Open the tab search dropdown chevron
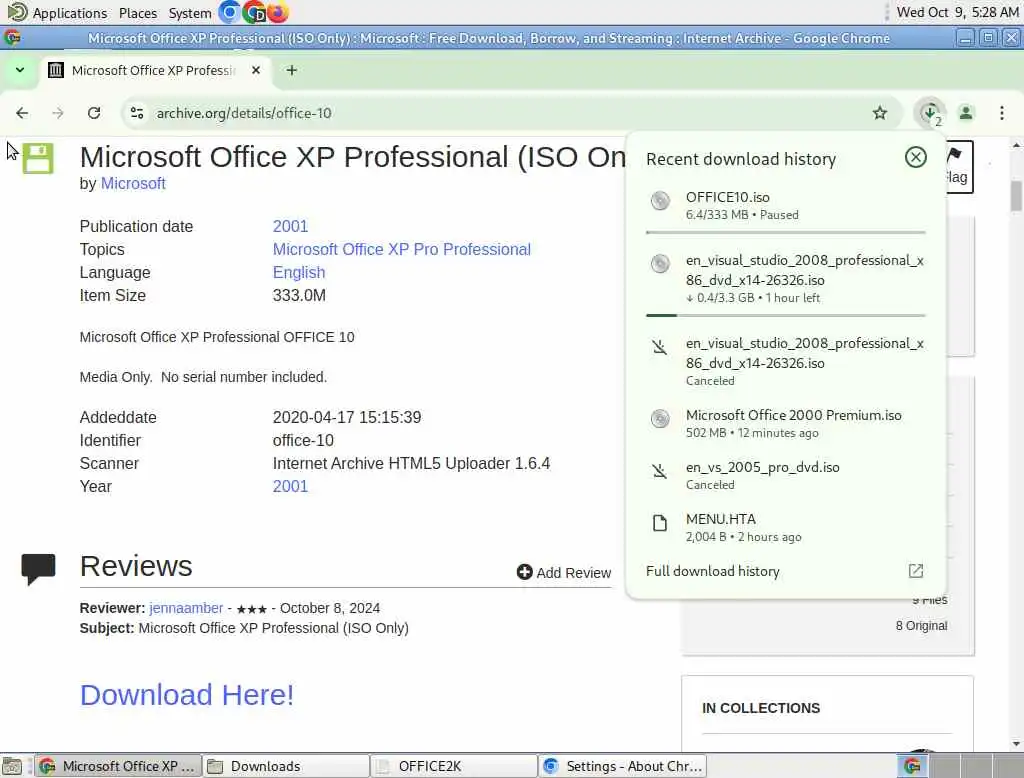 coord(20,70)
